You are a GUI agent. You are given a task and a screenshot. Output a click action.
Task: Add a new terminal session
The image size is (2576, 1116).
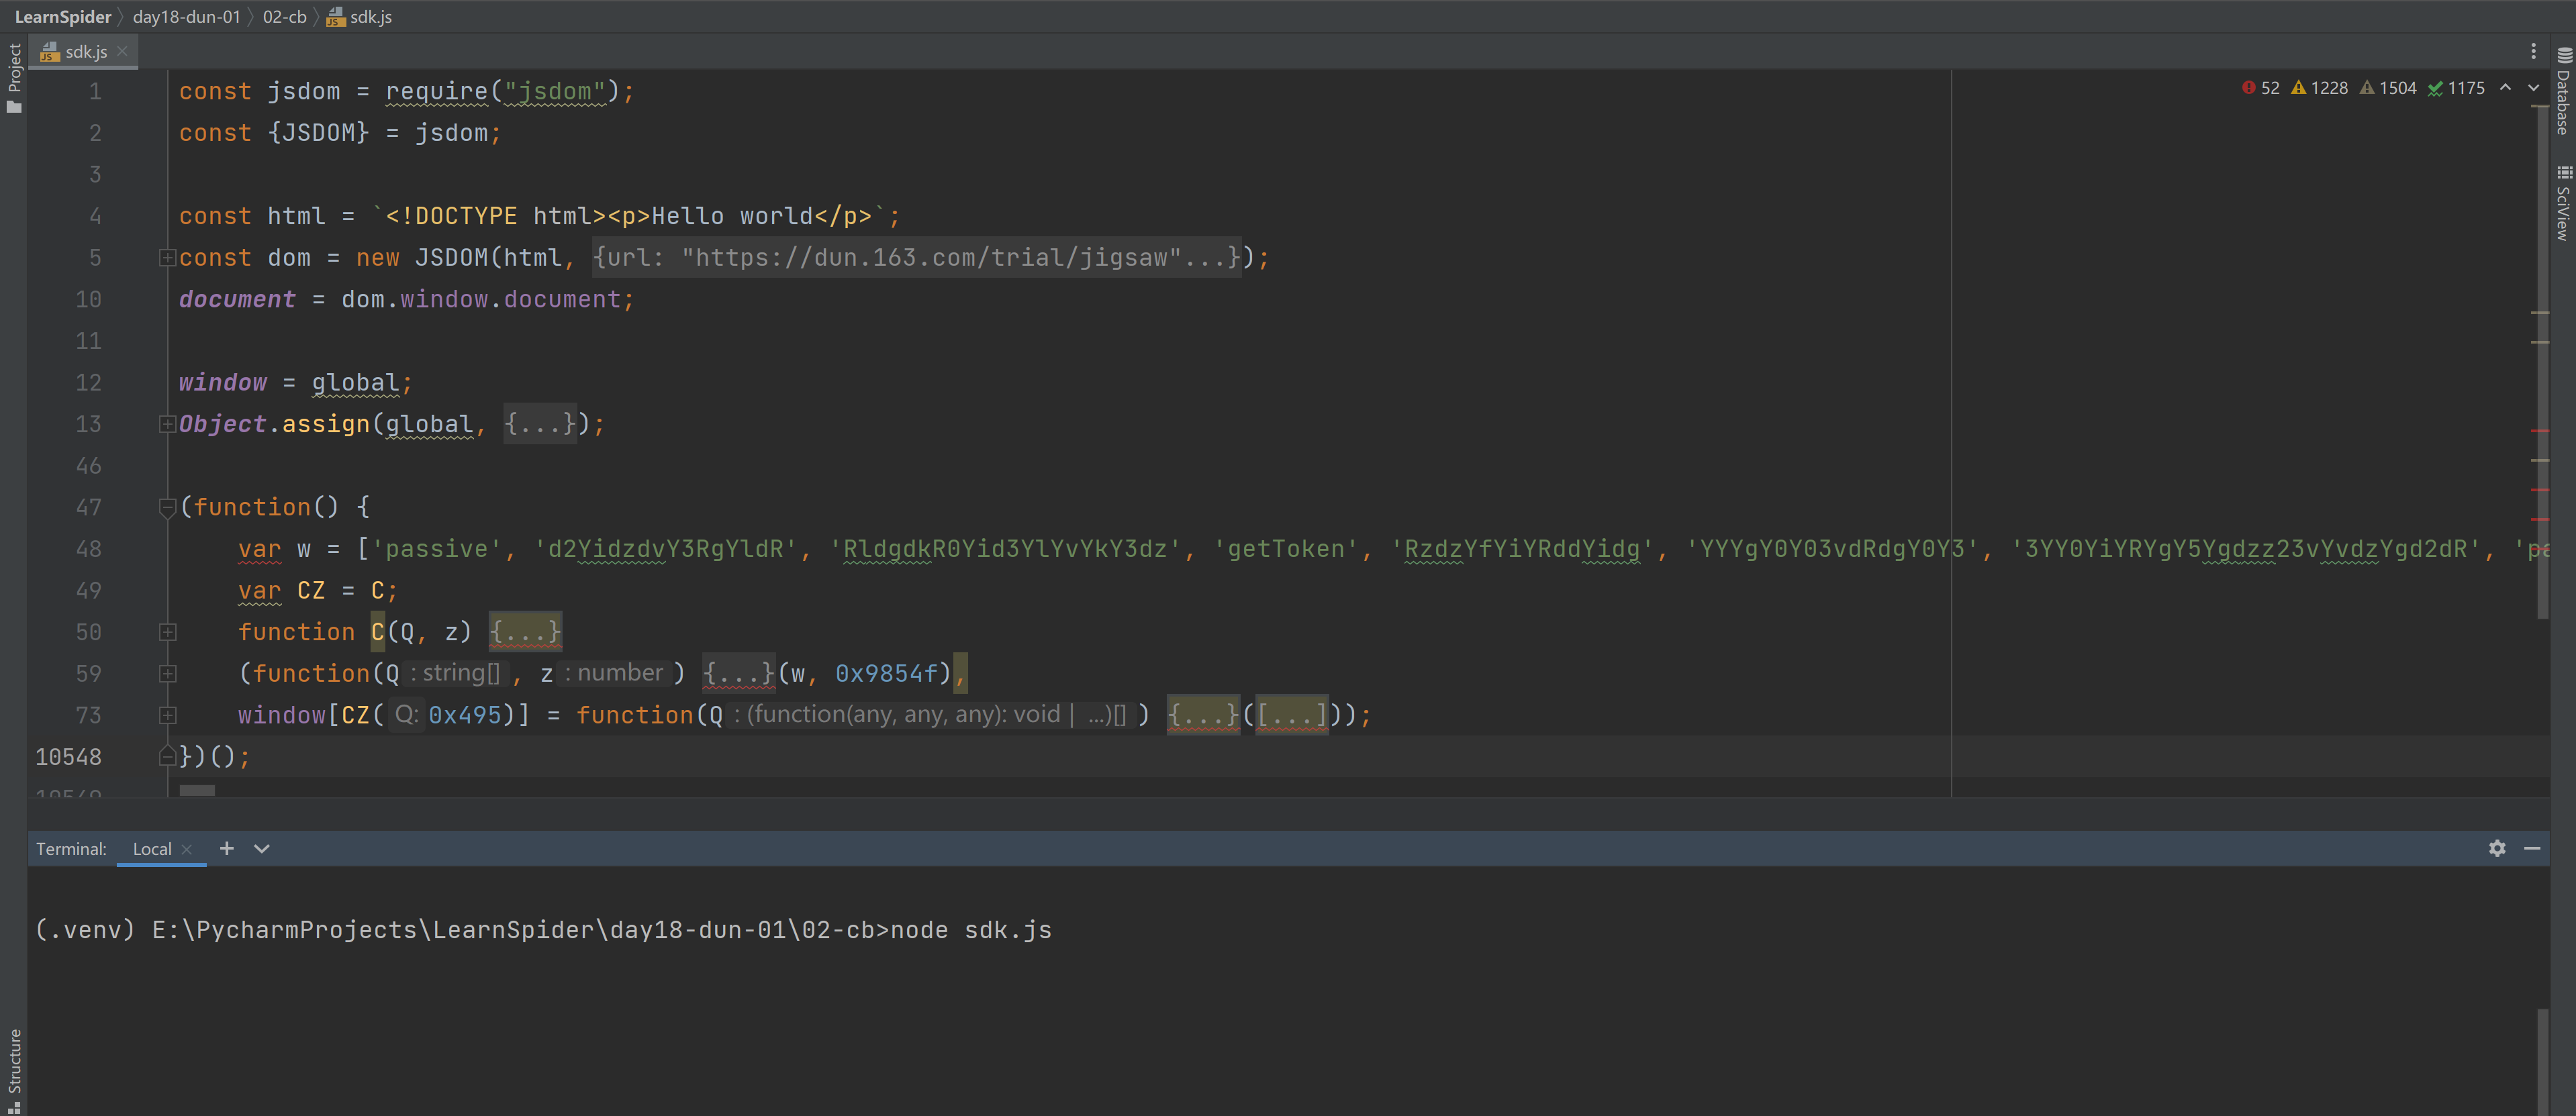[227, 848]
